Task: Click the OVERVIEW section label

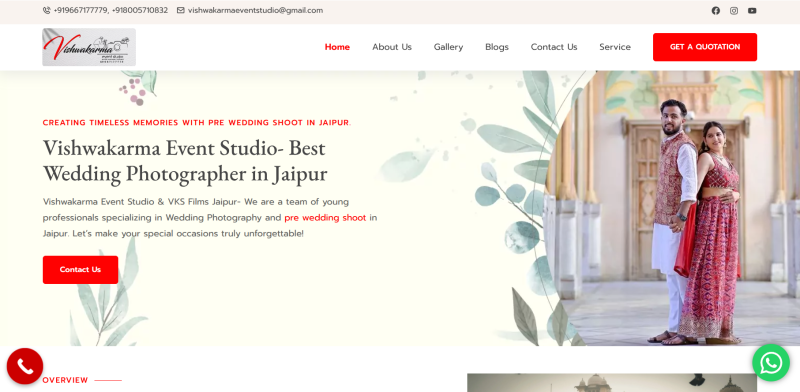Action: pos(65,380)
